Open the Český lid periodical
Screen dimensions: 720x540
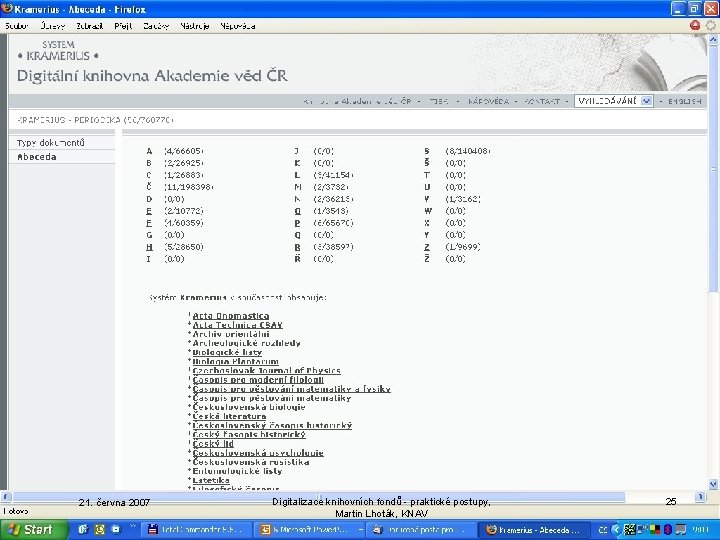pyautogui.click(x=213, y=444)
